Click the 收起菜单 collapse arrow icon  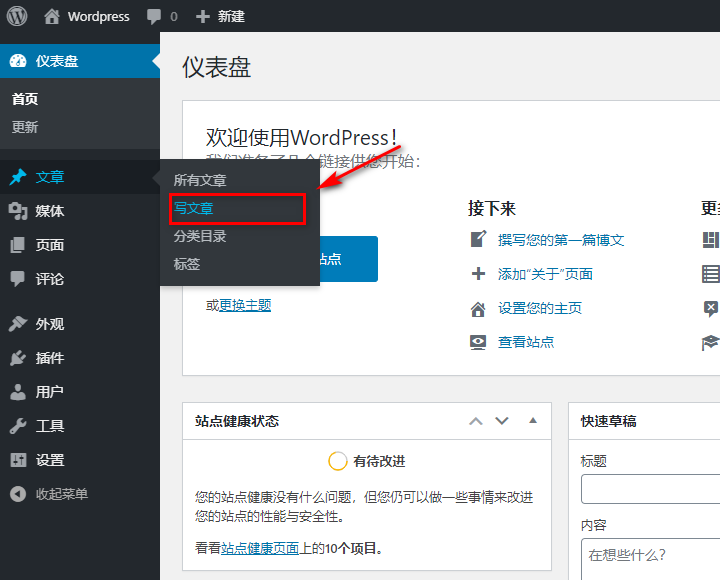[18, 494]
